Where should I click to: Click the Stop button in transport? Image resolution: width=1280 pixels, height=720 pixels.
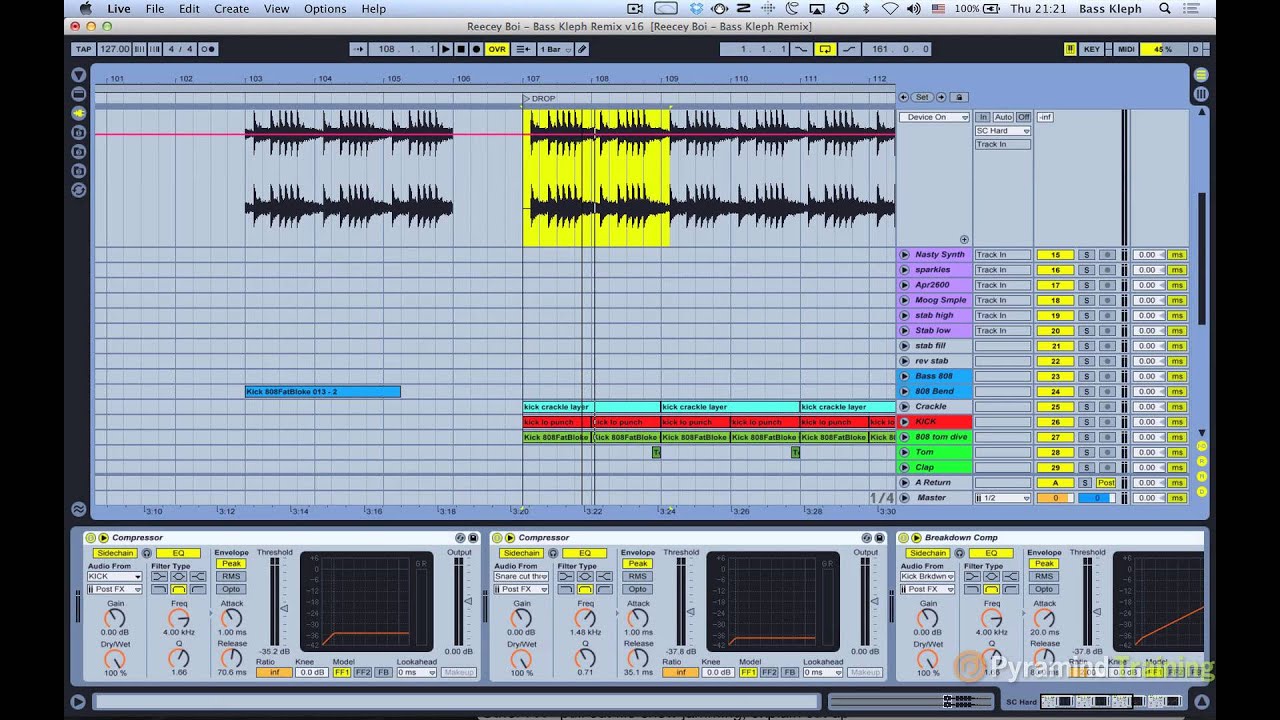(461, 49)
